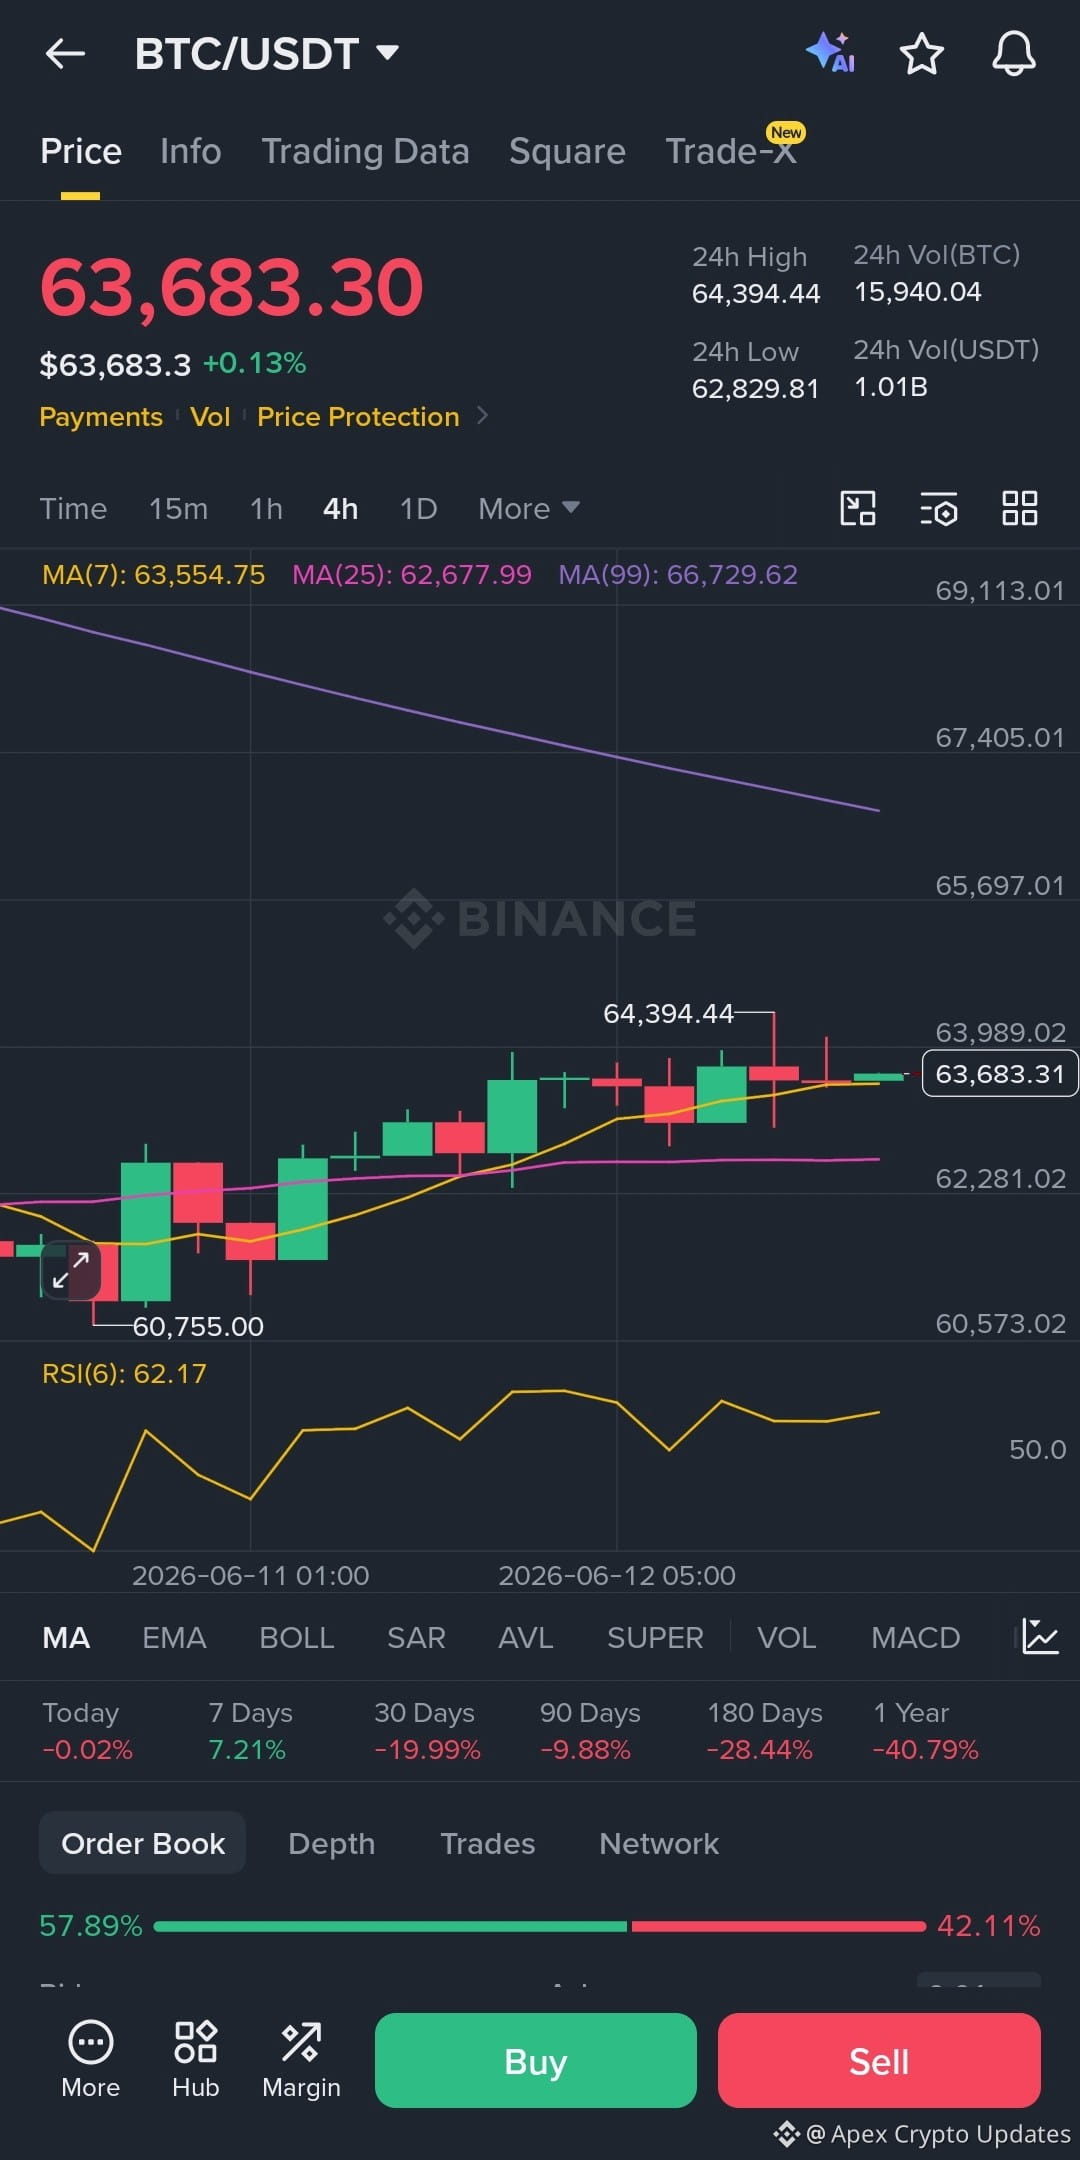Select the Time chart interval
The height and width of the screenshot is (2160, 1080).
(73, 509)
